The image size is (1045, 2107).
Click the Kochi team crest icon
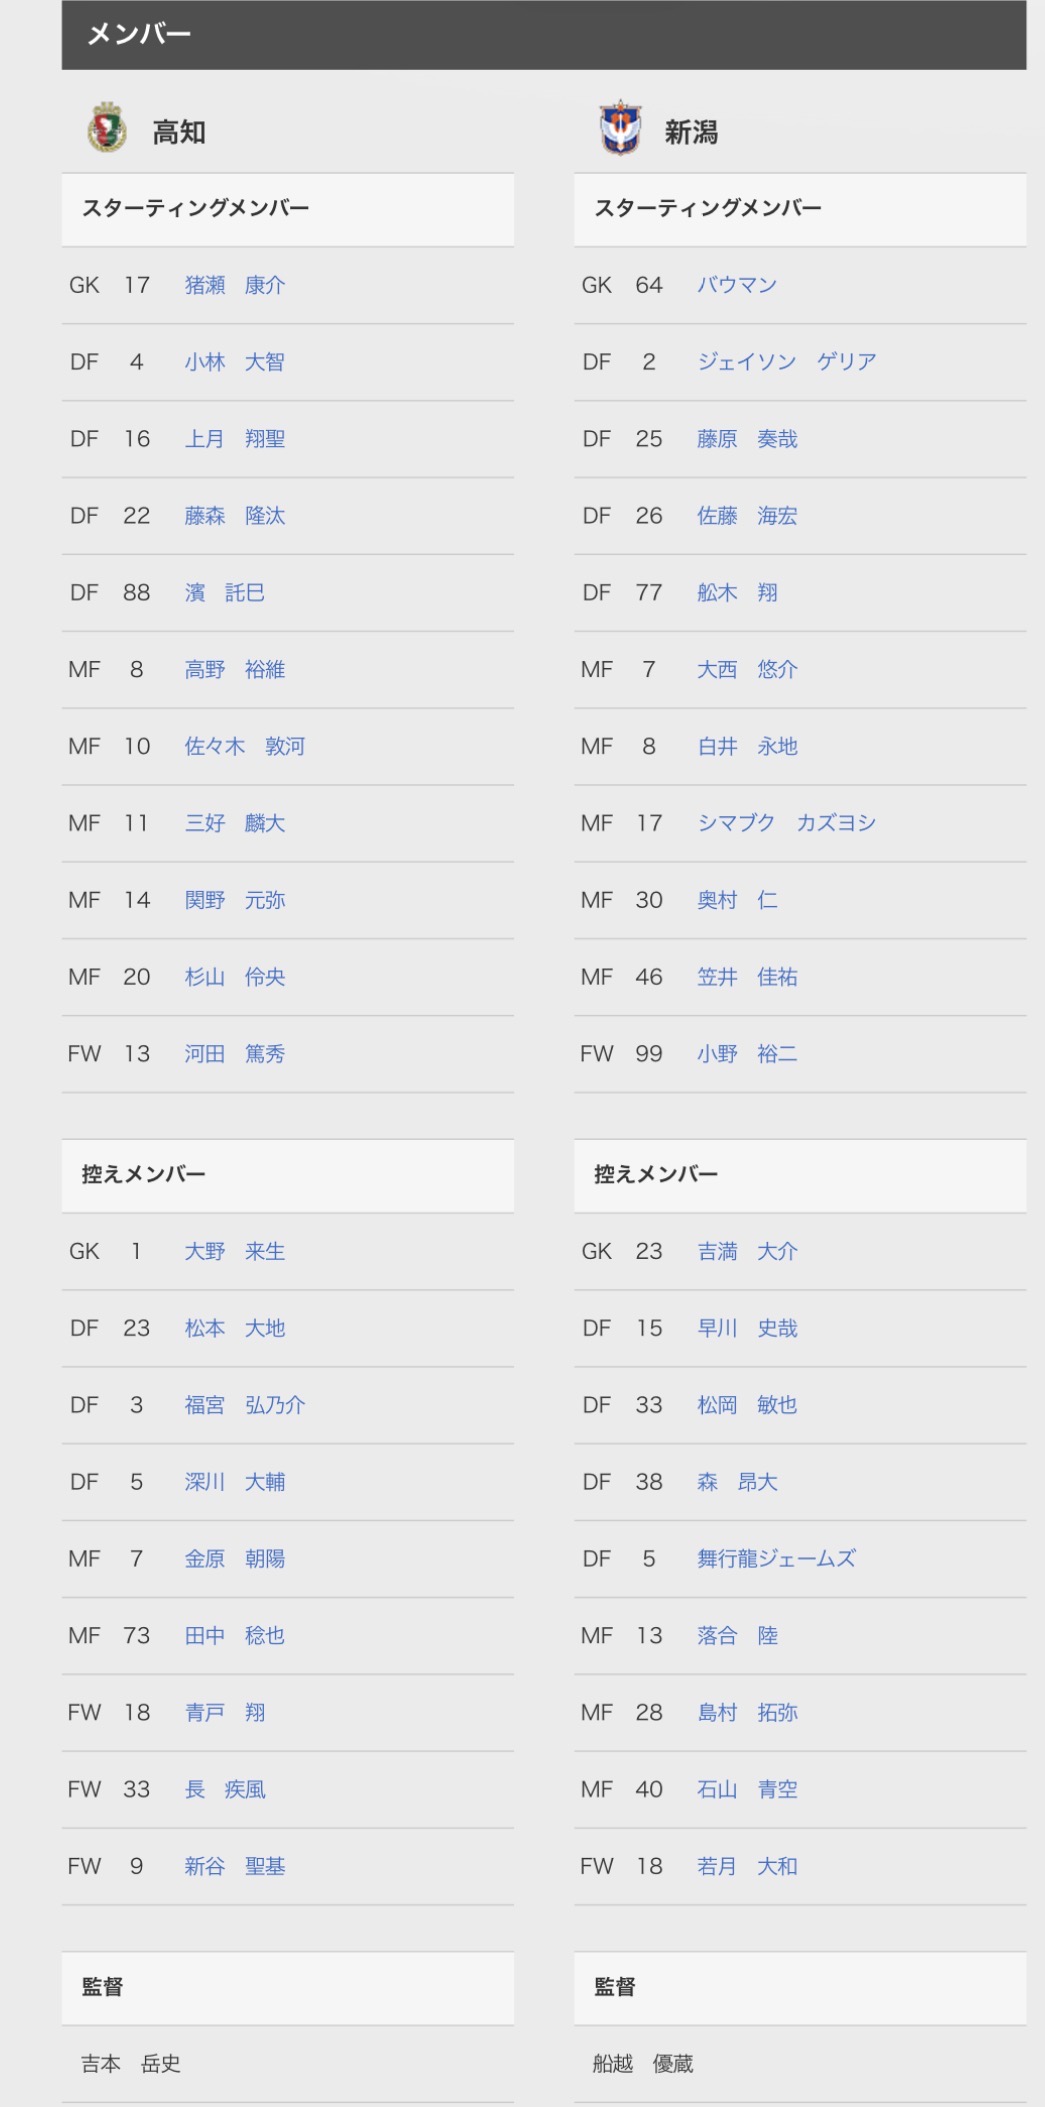(106, 128)
